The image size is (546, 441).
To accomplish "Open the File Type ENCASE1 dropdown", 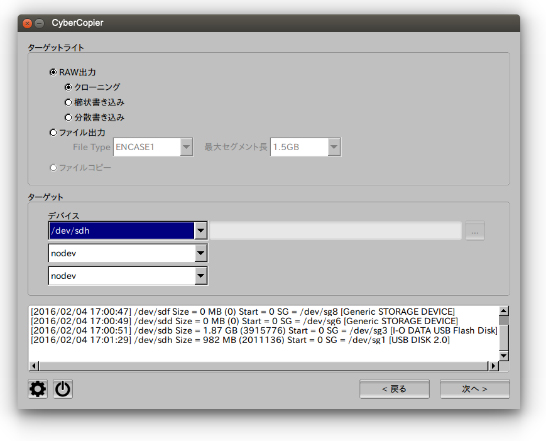I will click(x=153, y=147).
